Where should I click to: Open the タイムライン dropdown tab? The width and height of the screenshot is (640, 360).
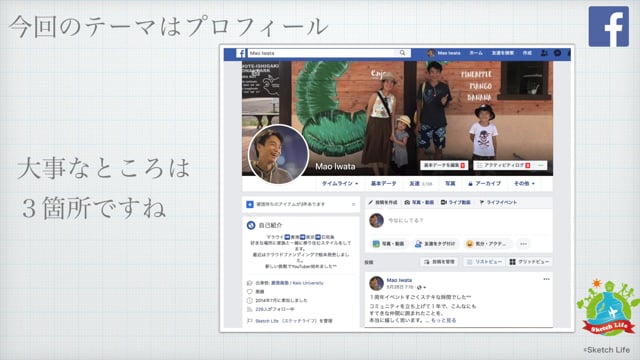coord(340,184)
